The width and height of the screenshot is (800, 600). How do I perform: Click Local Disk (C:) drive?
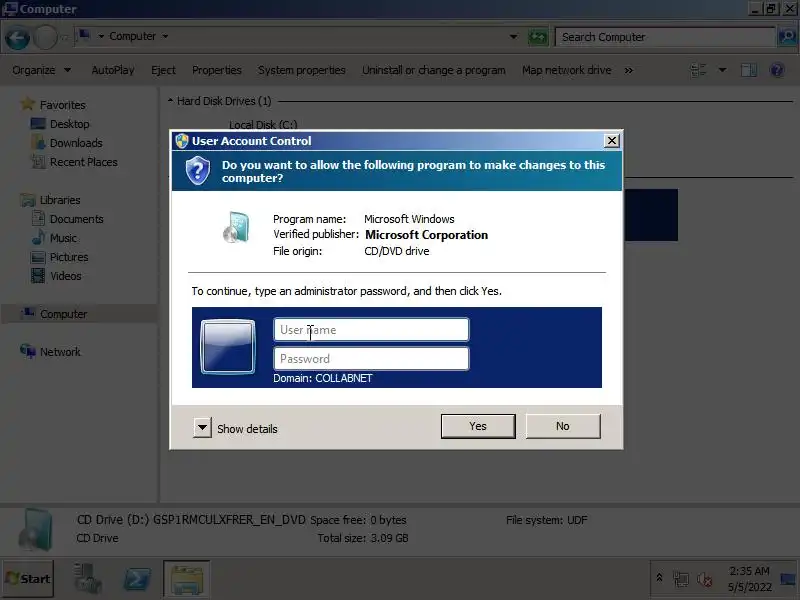[x=263, y=124]
